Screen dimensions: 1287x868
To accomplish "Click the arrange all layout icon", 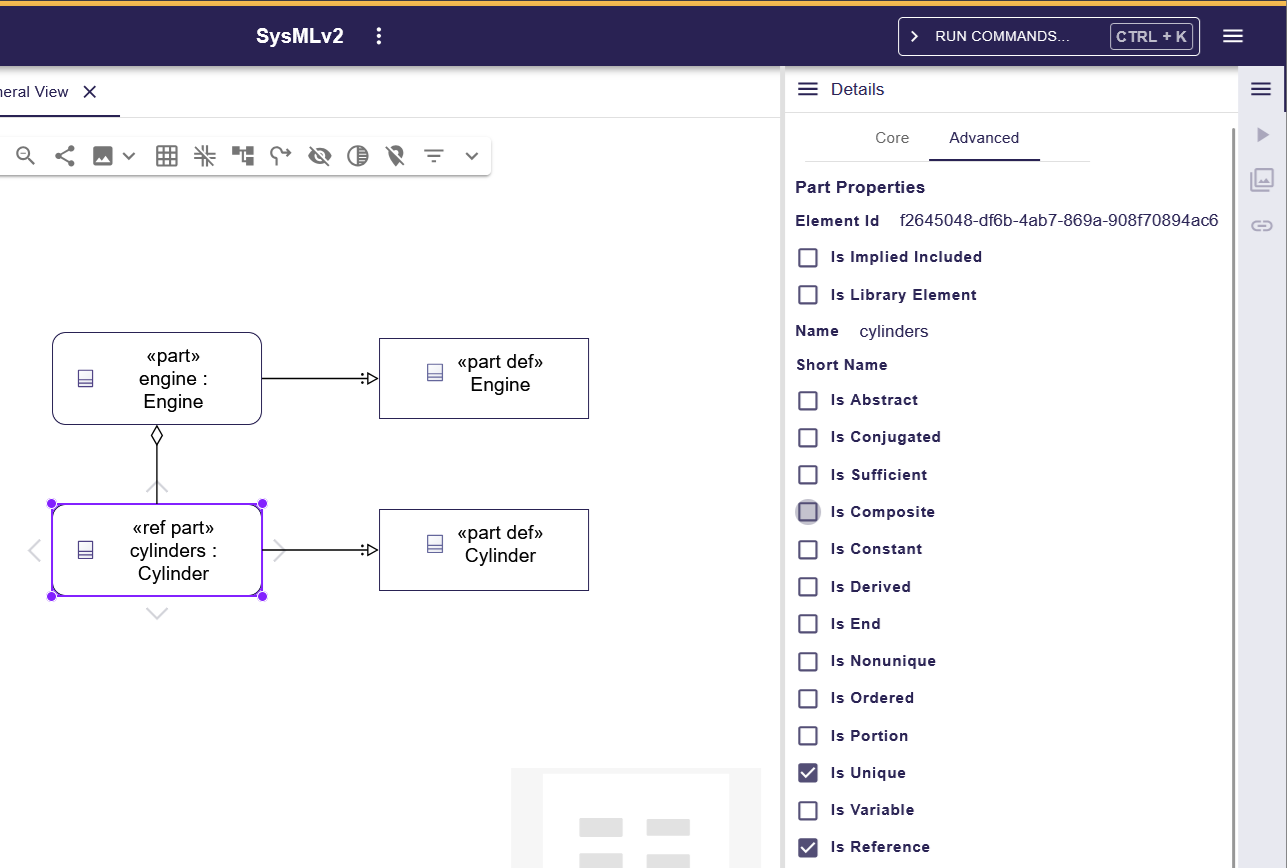I will pyautogui.click(x=243, y=156).
